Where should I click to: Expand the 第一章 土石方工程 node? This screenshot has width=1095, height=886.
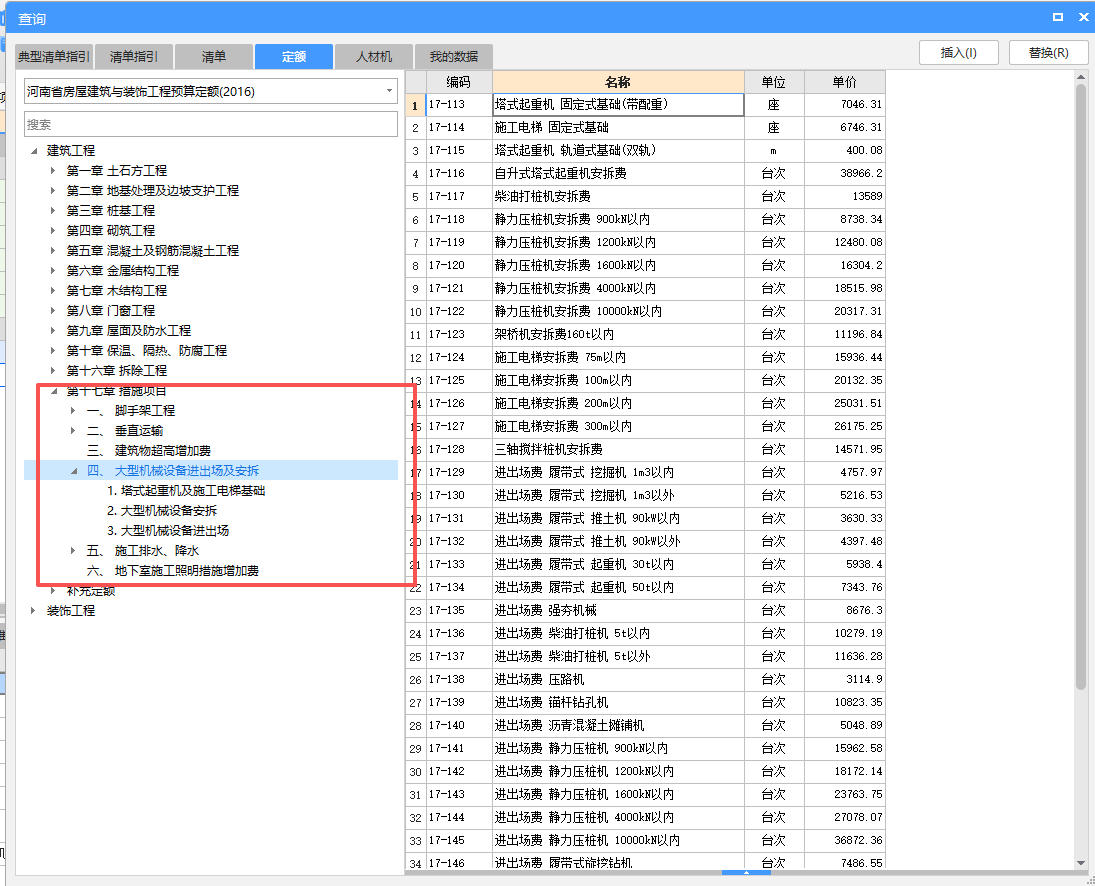pos(54,170)
